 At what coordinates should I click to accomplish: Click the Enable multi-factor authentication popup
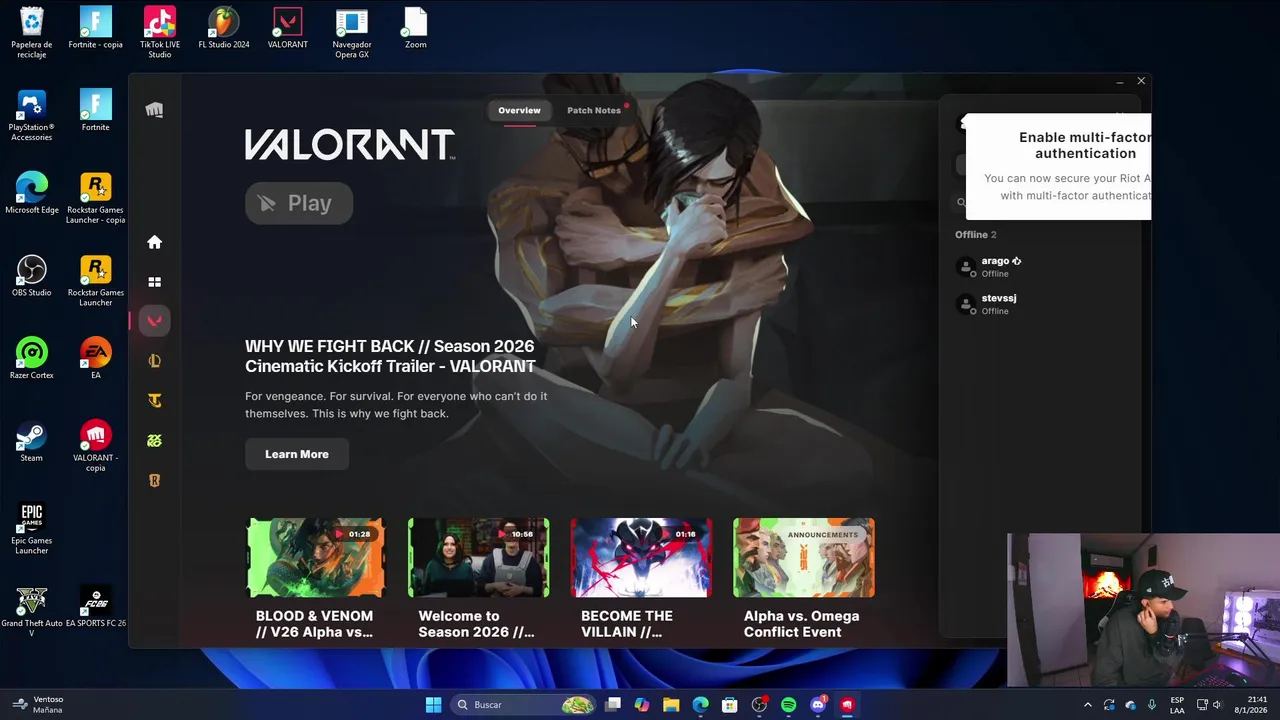(1058, 166)
